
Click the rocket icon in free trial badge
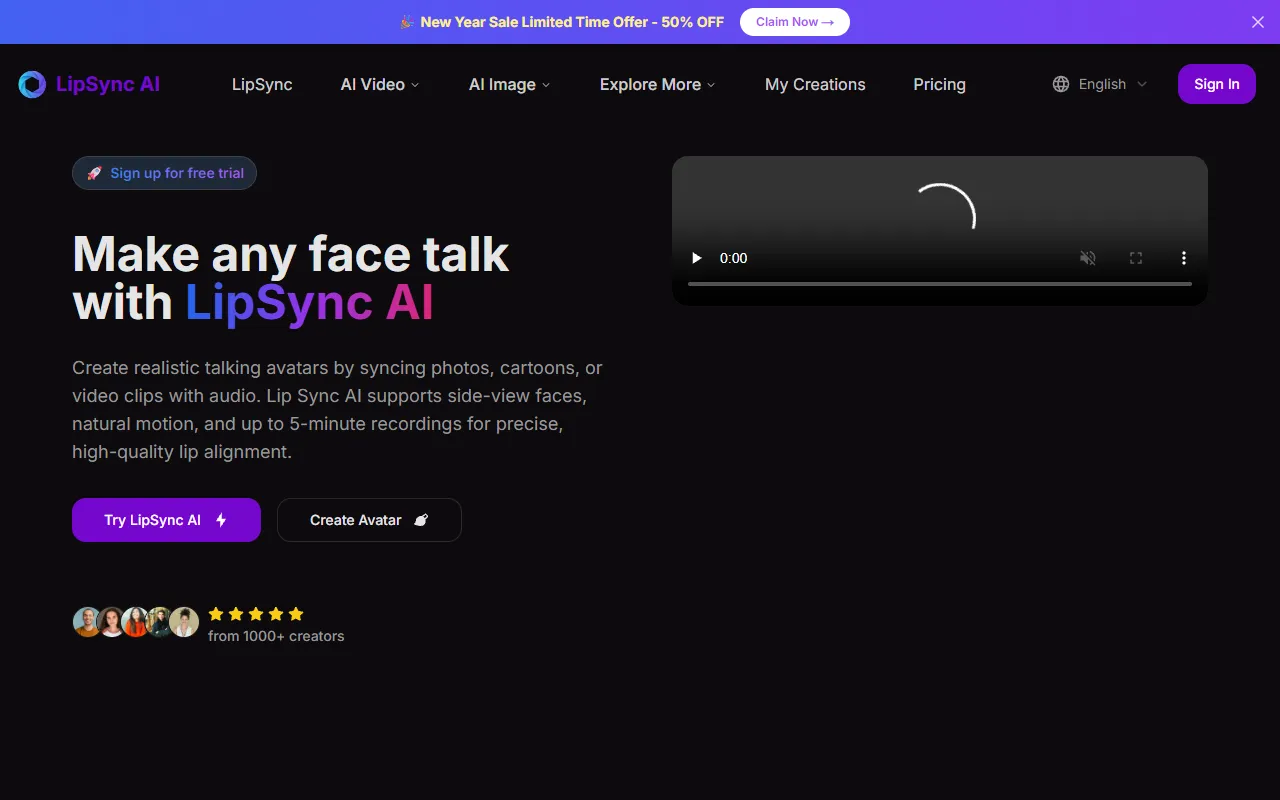click(x=94, y=173)
